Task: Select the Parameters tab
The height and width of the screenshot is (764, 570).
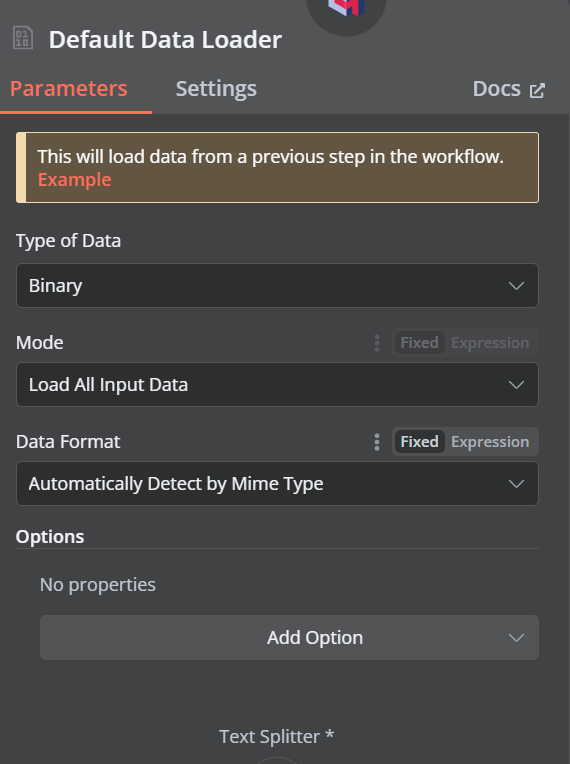Action: click(69, 89)
